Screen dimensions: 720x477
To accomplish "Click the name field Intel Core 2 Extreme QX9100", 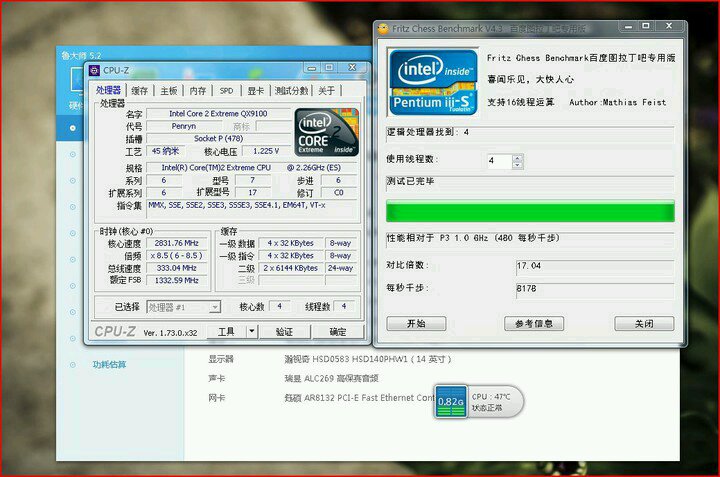I will [x=218, y=113].
